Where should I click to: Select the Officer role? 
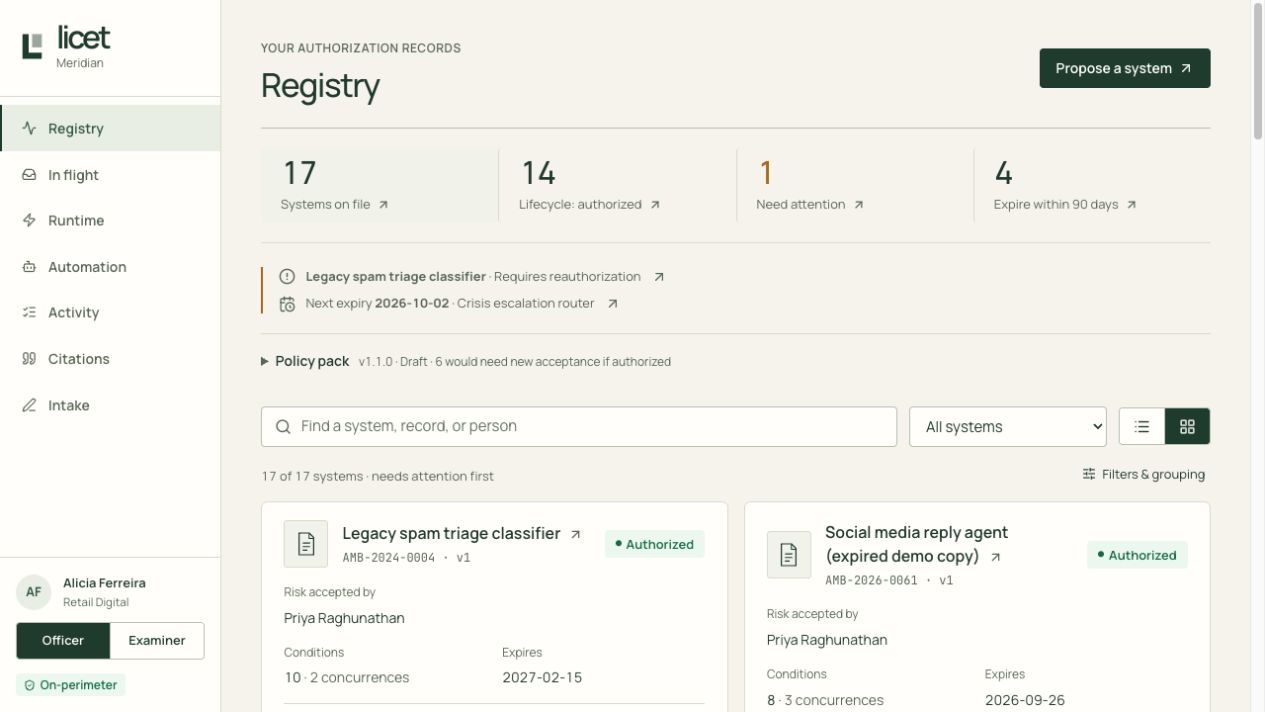point(63,641)
